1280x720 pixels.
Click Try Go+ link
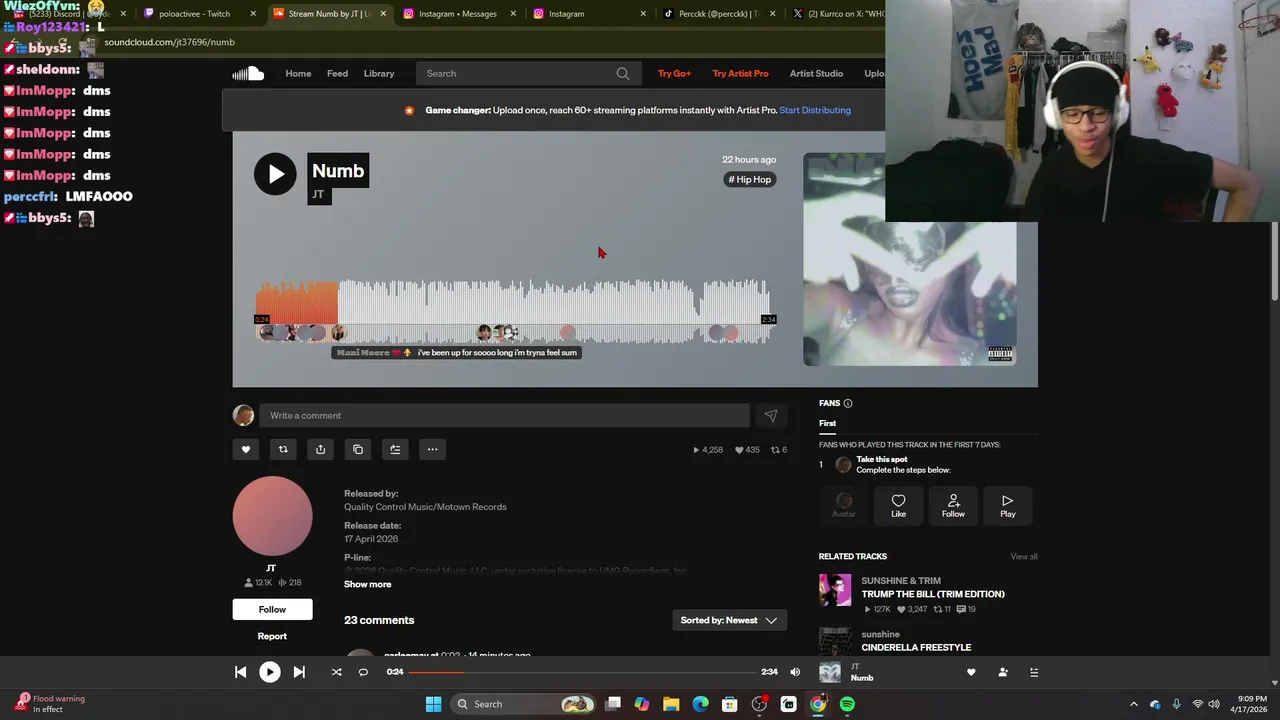click(674, 73)
